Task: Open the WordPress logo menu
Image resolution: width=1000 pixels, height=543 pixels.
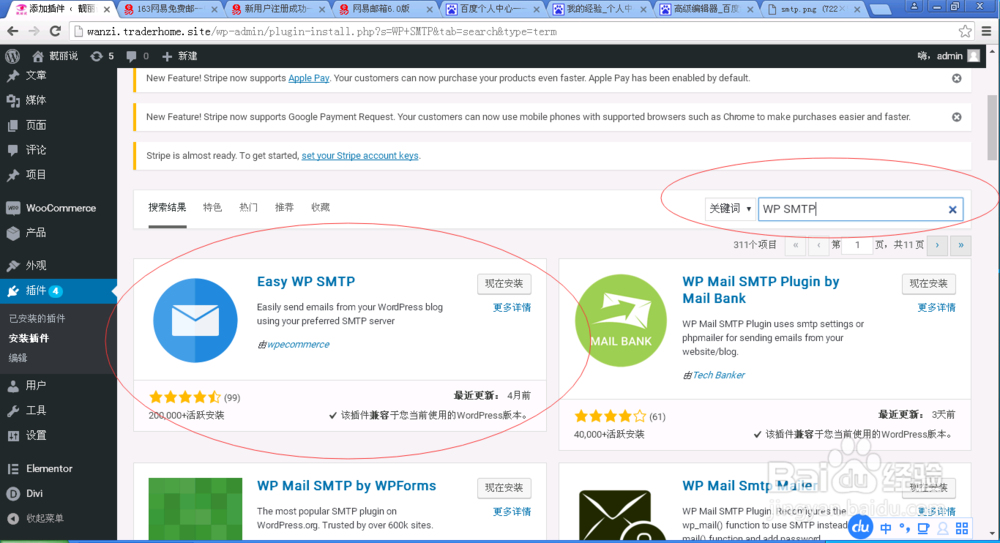Action: point(12,56)
